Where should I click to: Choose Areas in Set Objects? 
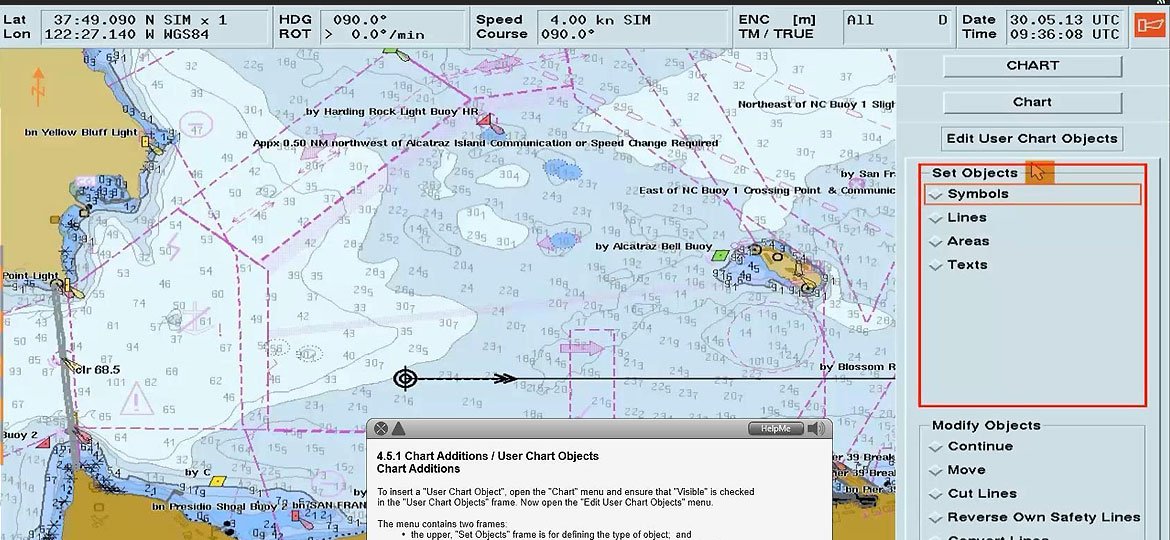[967, 241]
